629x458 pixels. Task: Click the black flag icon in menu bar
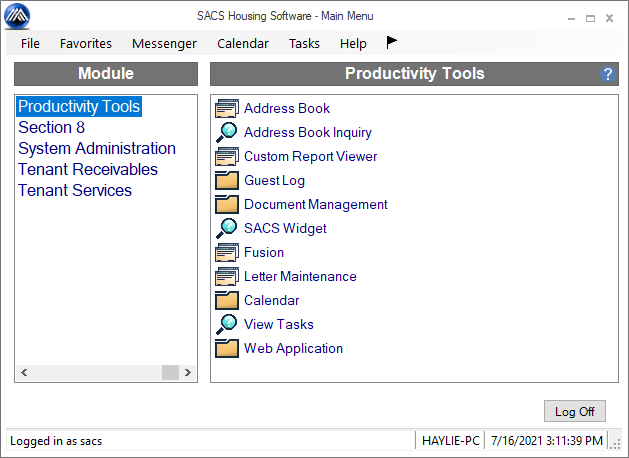point(392,42)
